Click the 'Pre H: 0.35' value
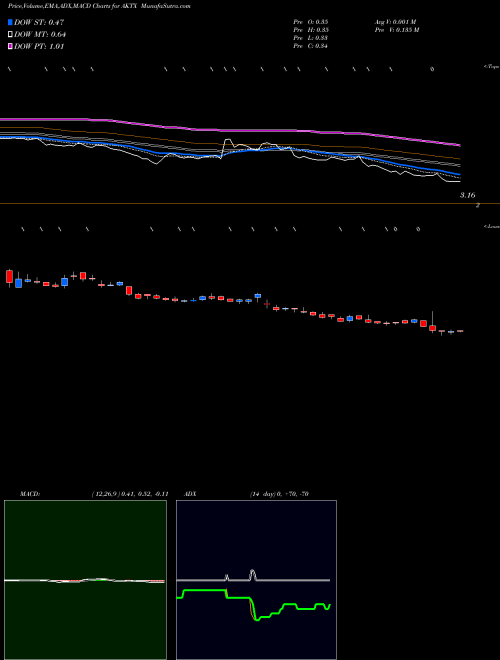The image size is (500, 660). (x=311, y=30)
